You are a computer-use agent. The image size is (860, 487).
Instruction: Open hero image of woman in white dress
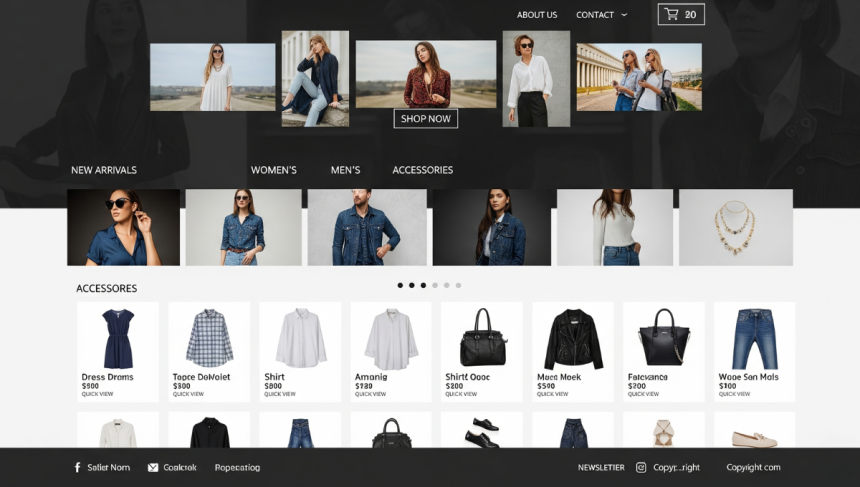pyautogui.click(x=213, y=77)
